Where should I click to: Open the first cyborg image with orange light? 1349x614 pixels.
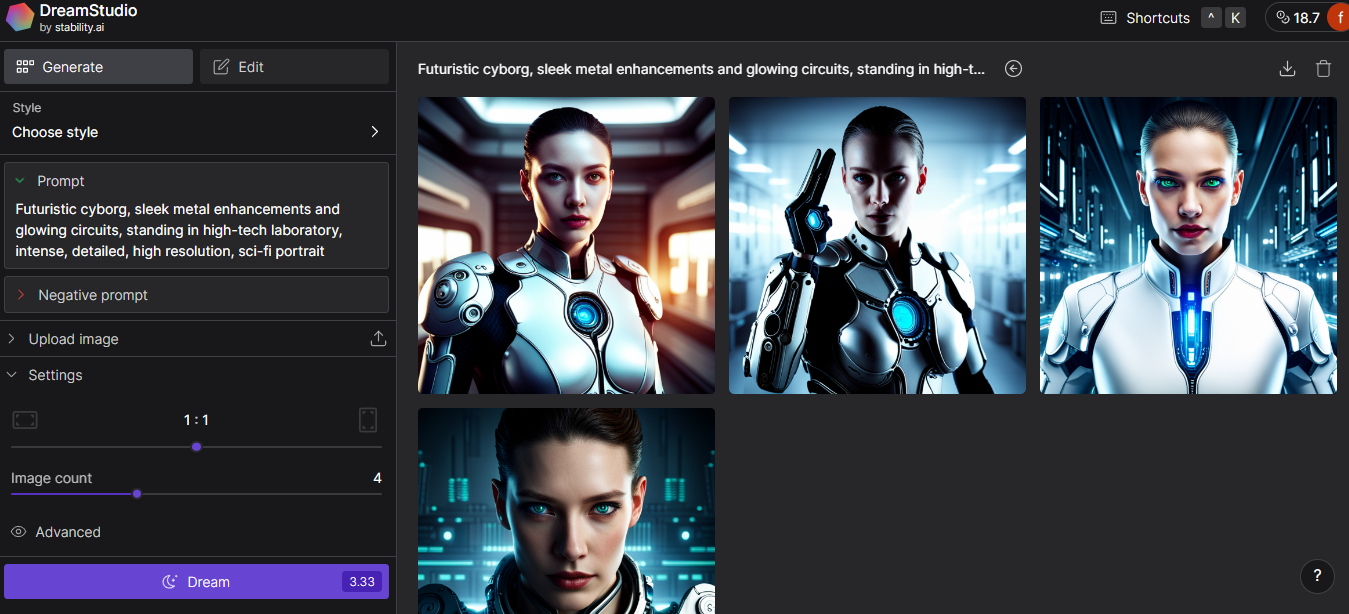coord(566,245)
